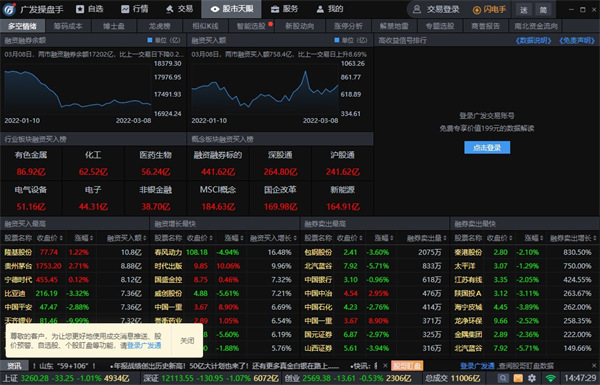Click 登录广发通 link in the popup

[x=144, y=346]
